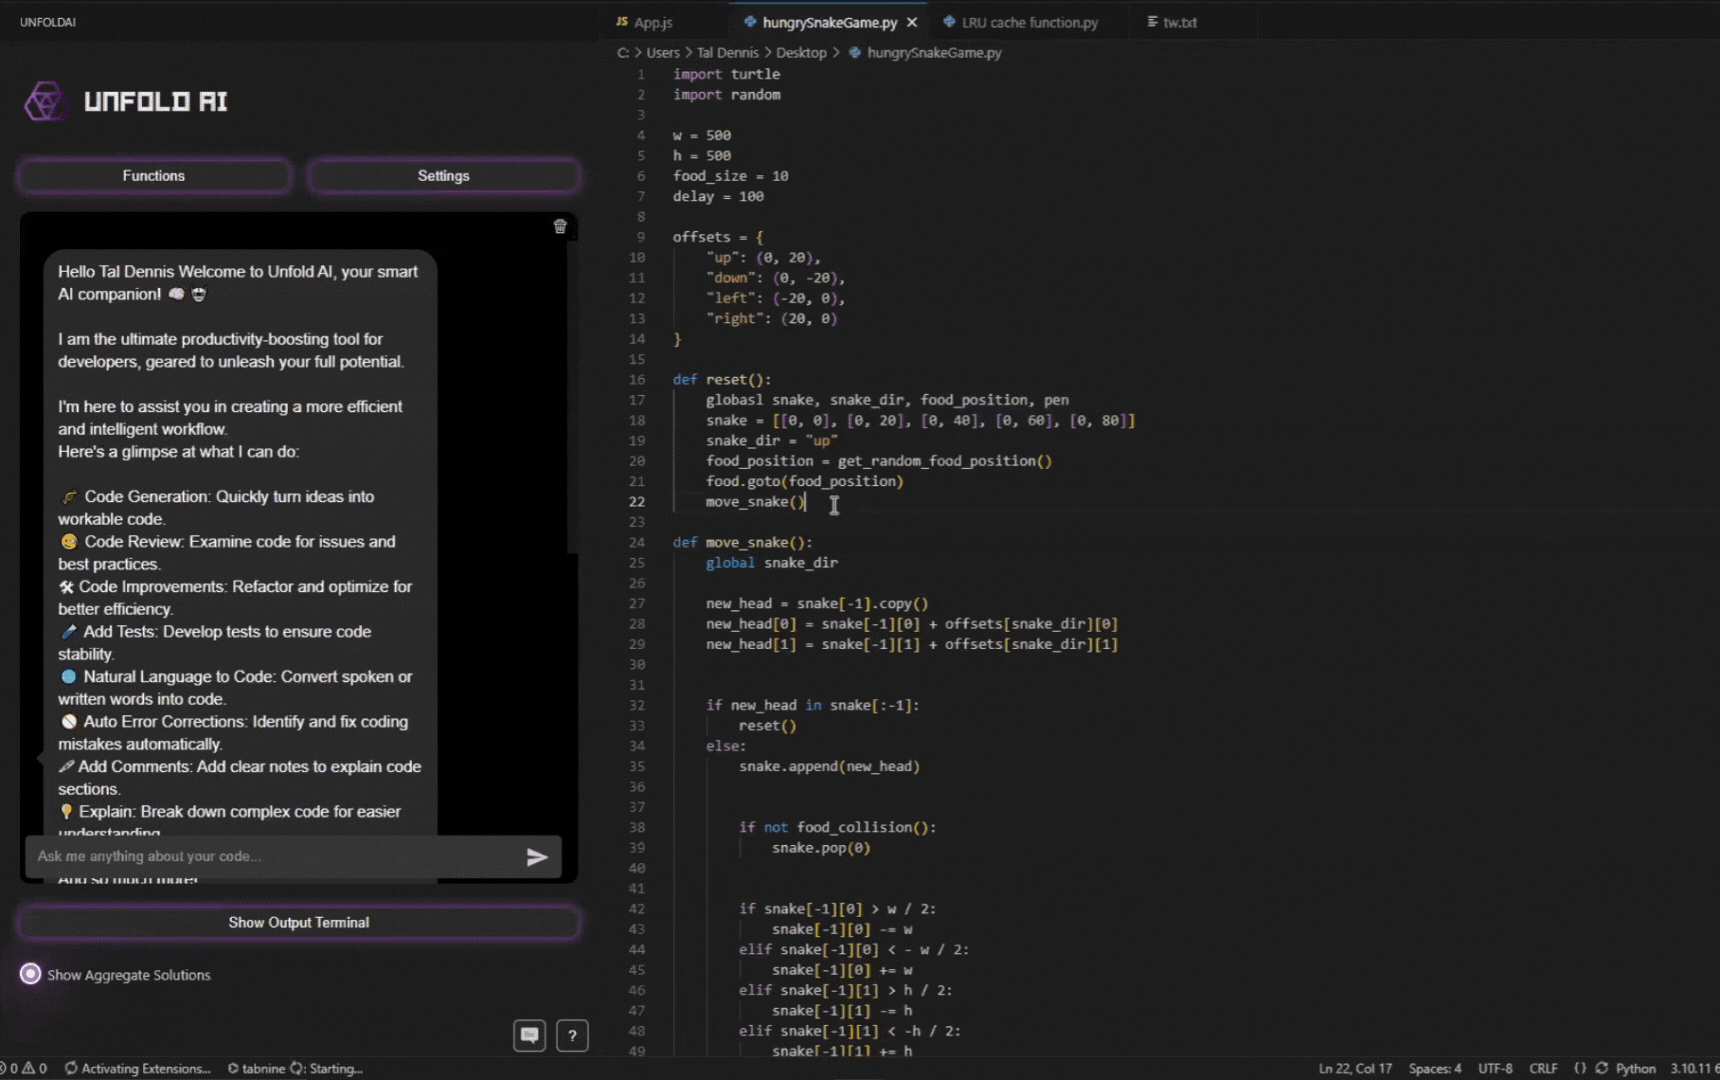Click the Unfold AI logo icon
Screen dimensions: 1720x1080
click(44, 101)
